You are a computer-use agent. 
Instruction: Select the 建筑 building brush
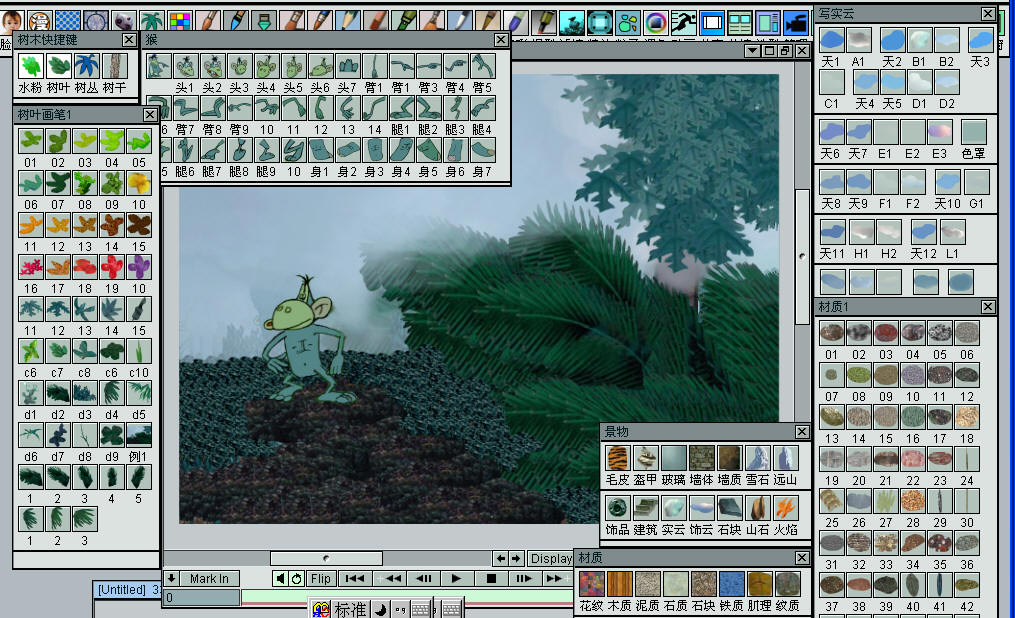coord(646,508)
